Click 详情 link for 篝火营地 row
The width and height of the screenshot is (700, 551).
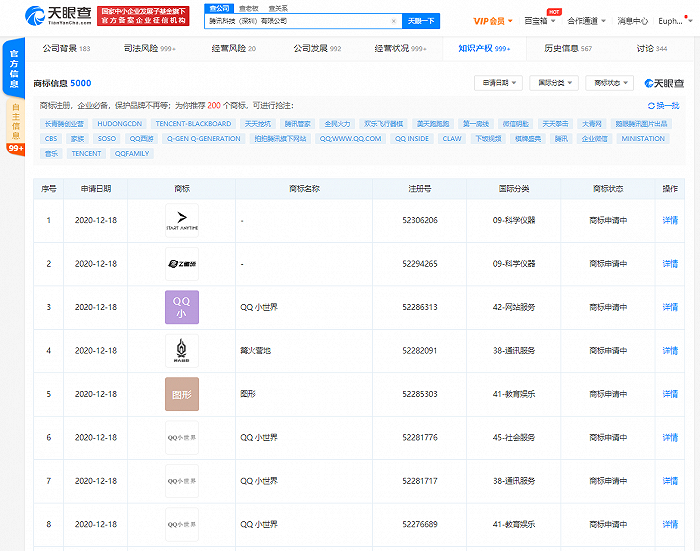click(670, 351)
